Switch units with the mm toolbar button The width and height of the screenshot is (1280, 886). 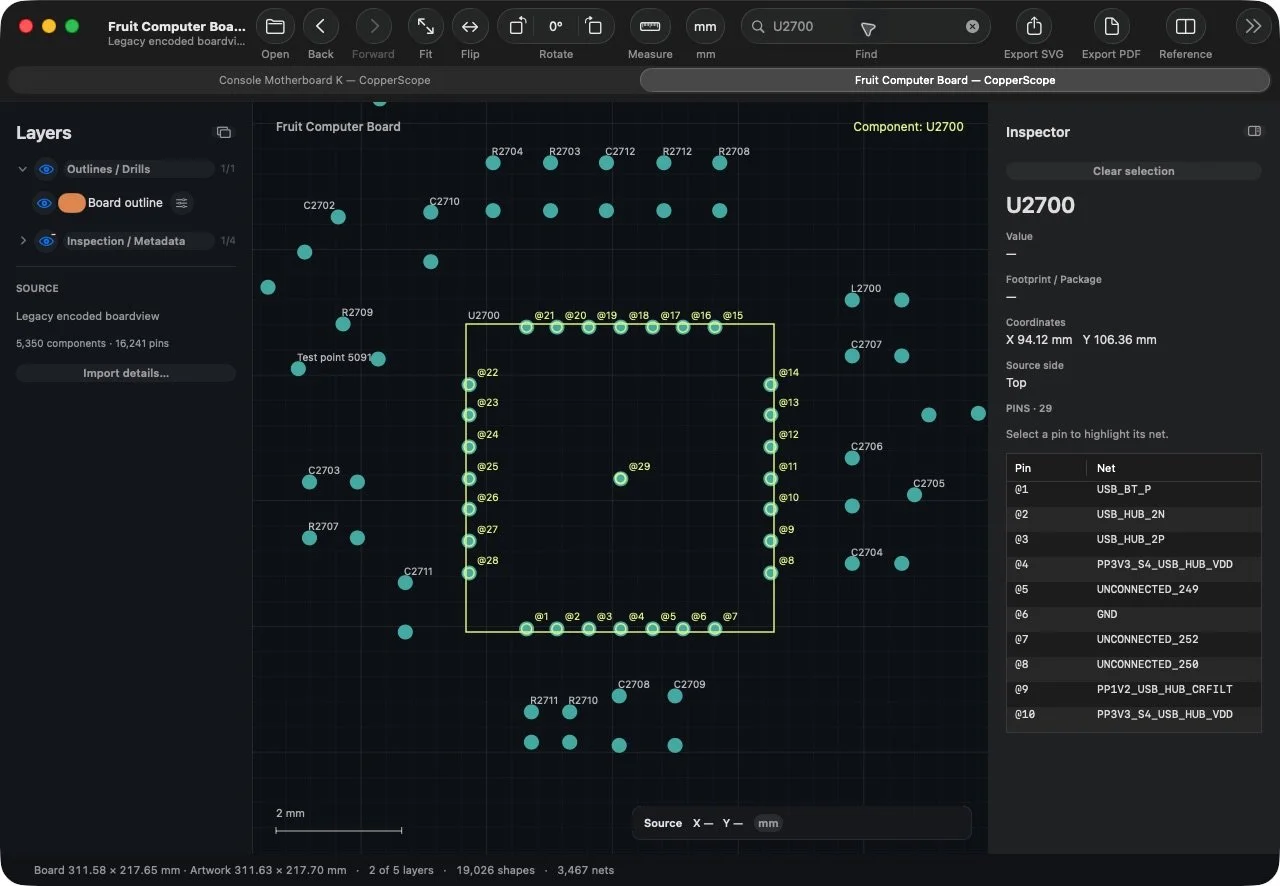click(x=705, y=27)
